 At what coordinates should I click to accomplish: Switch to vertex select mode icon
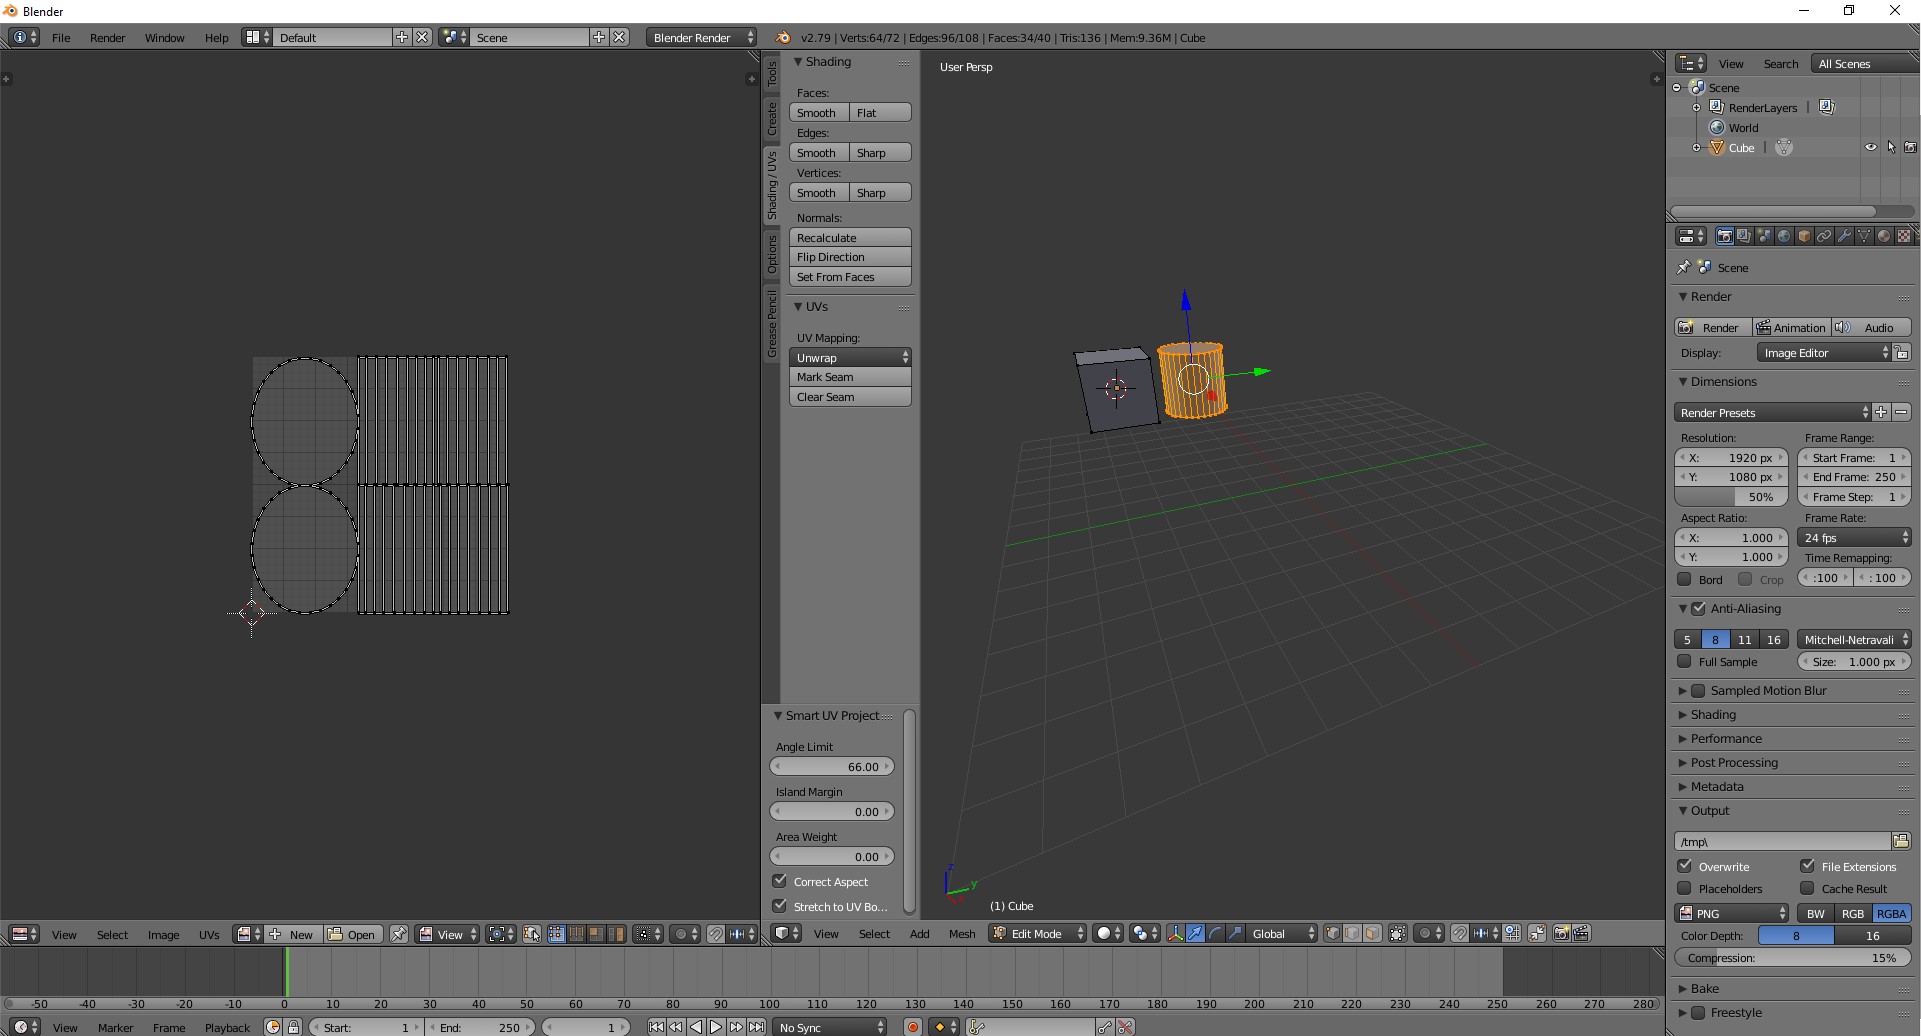[x=1333, y=933]
